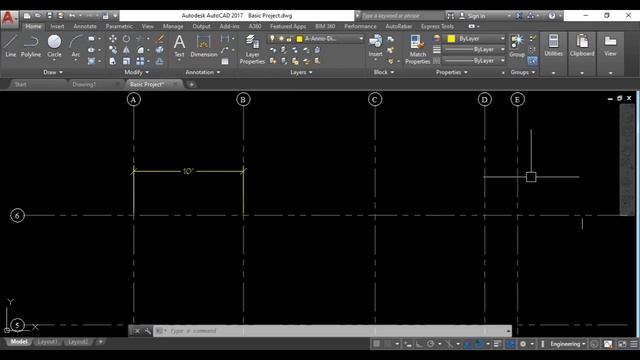Open the Annotate ribbon tab
This screenshot has height=360, width=640.
point(85,26)
